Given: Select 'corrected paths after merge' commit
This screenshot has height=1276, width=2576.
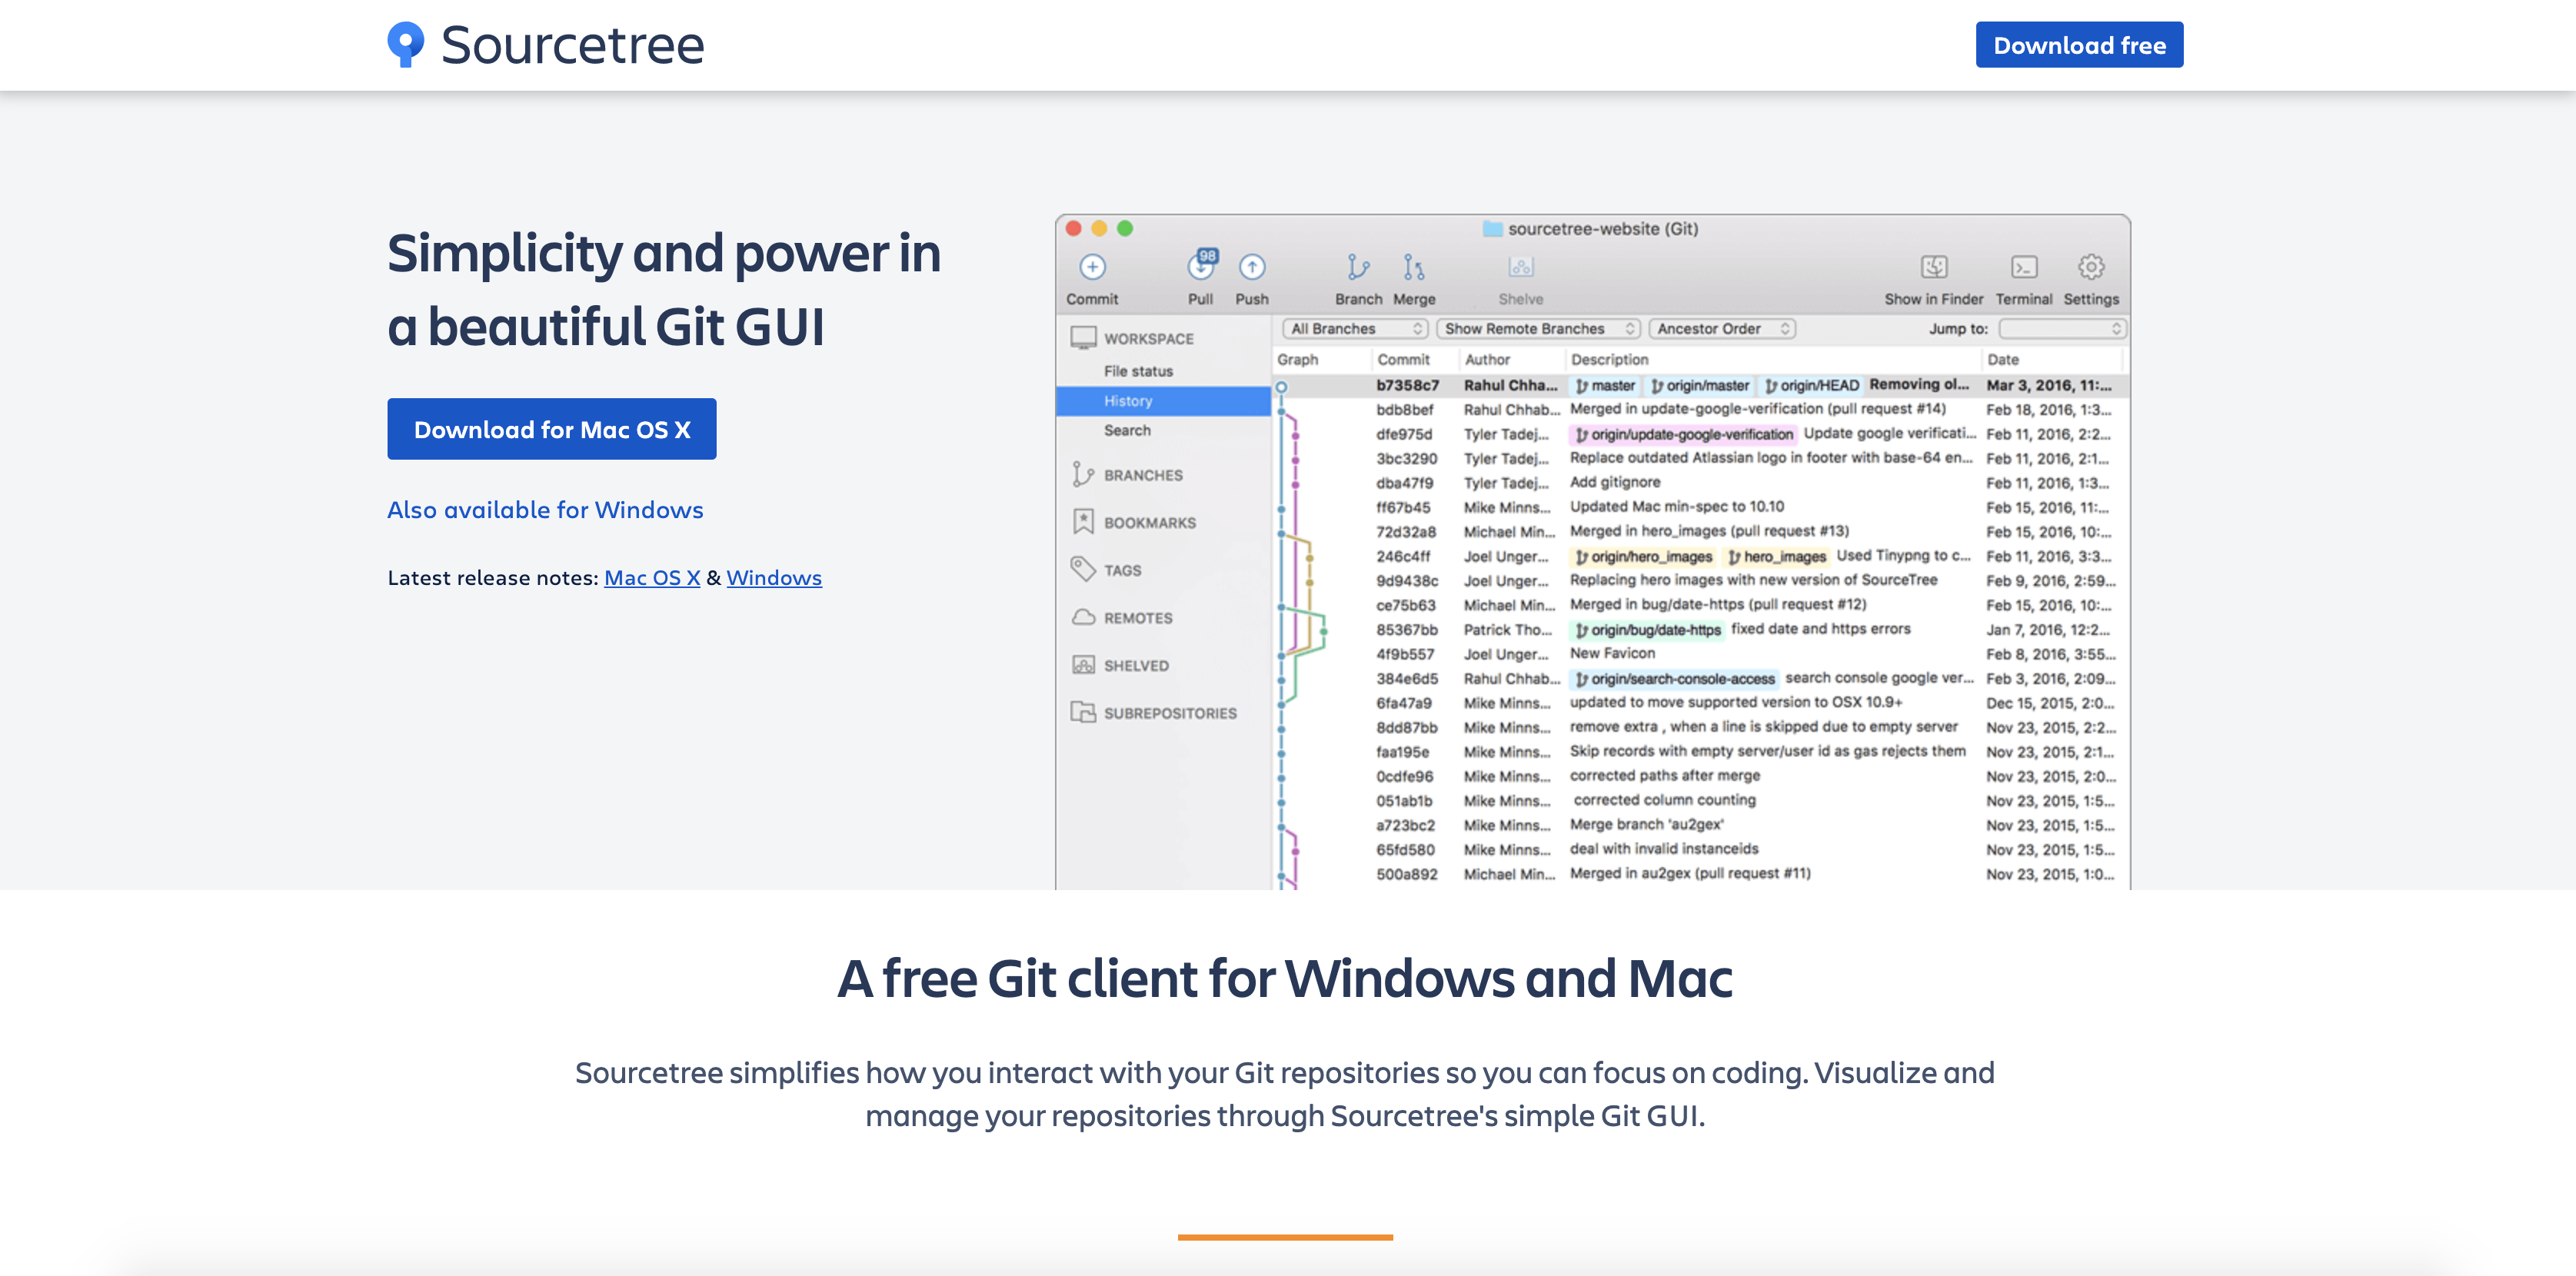Looking at the screenshot, I should coord(1664,775).
